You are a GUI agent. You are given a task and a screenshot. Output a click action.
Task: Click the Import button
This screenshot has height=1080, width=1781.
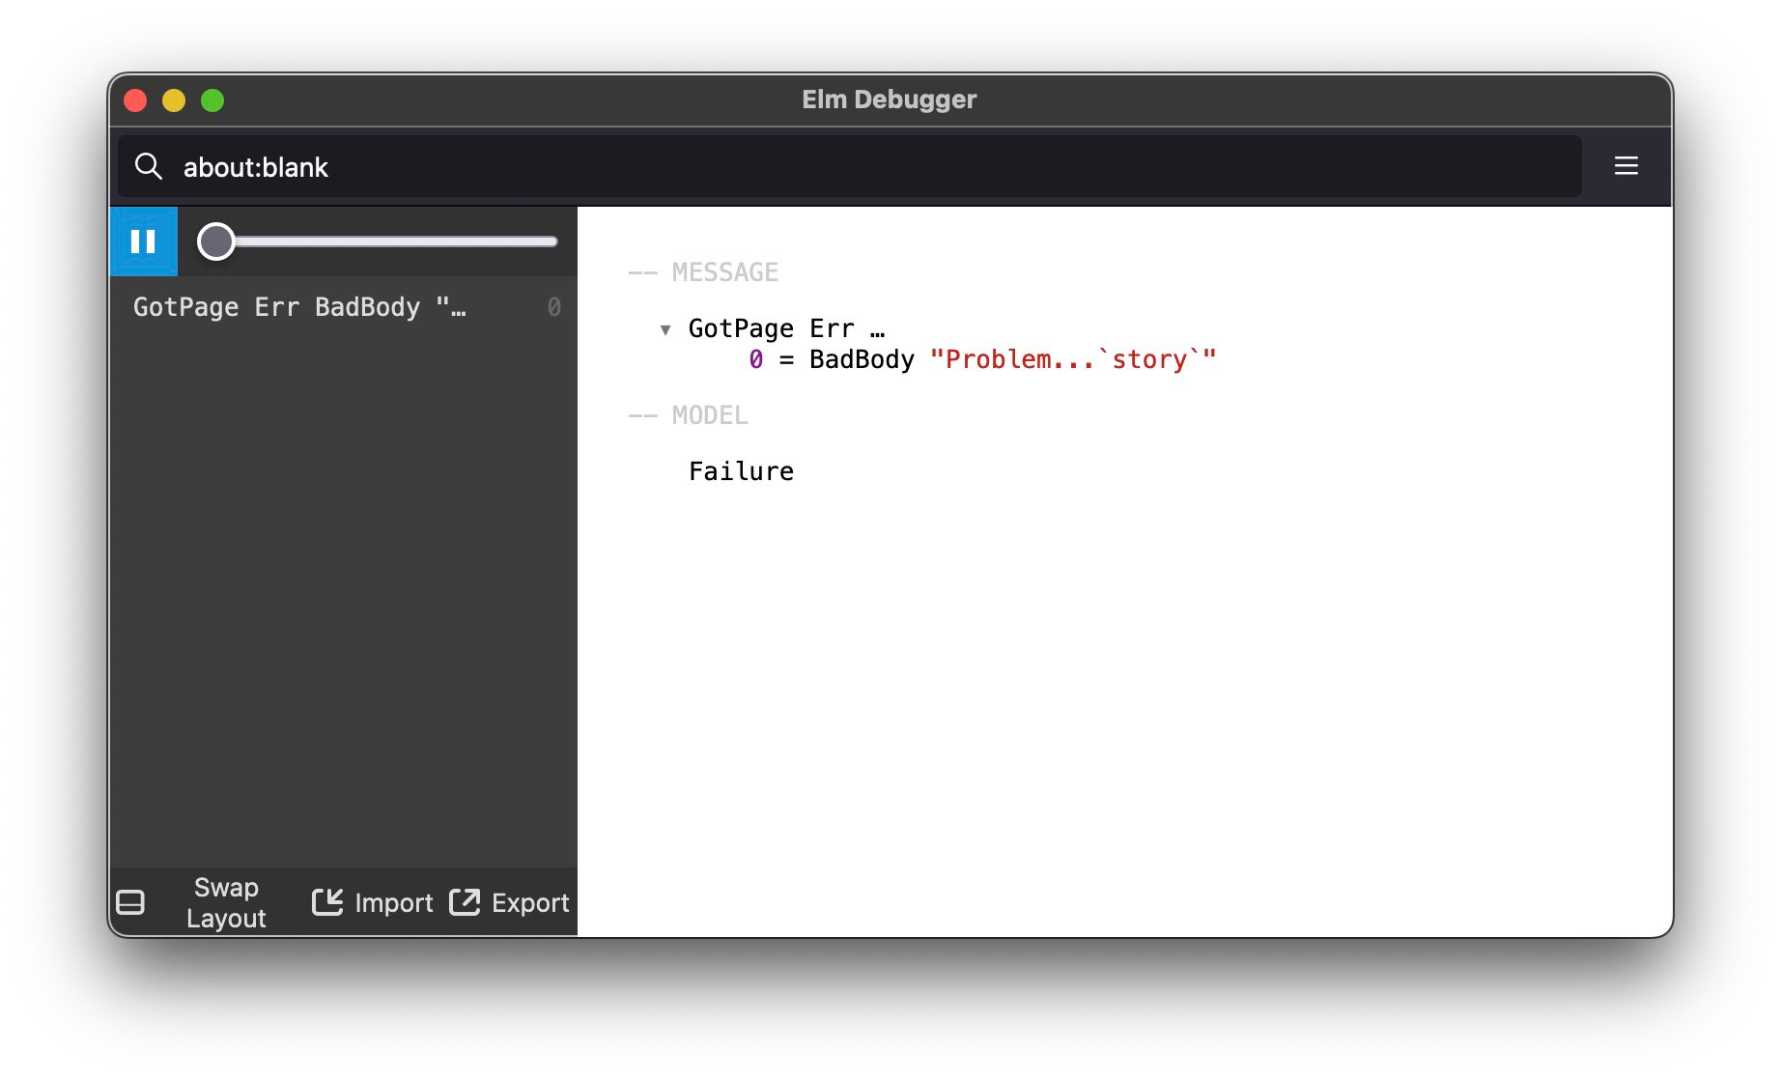pyautogui.click(x=372, y=903)
